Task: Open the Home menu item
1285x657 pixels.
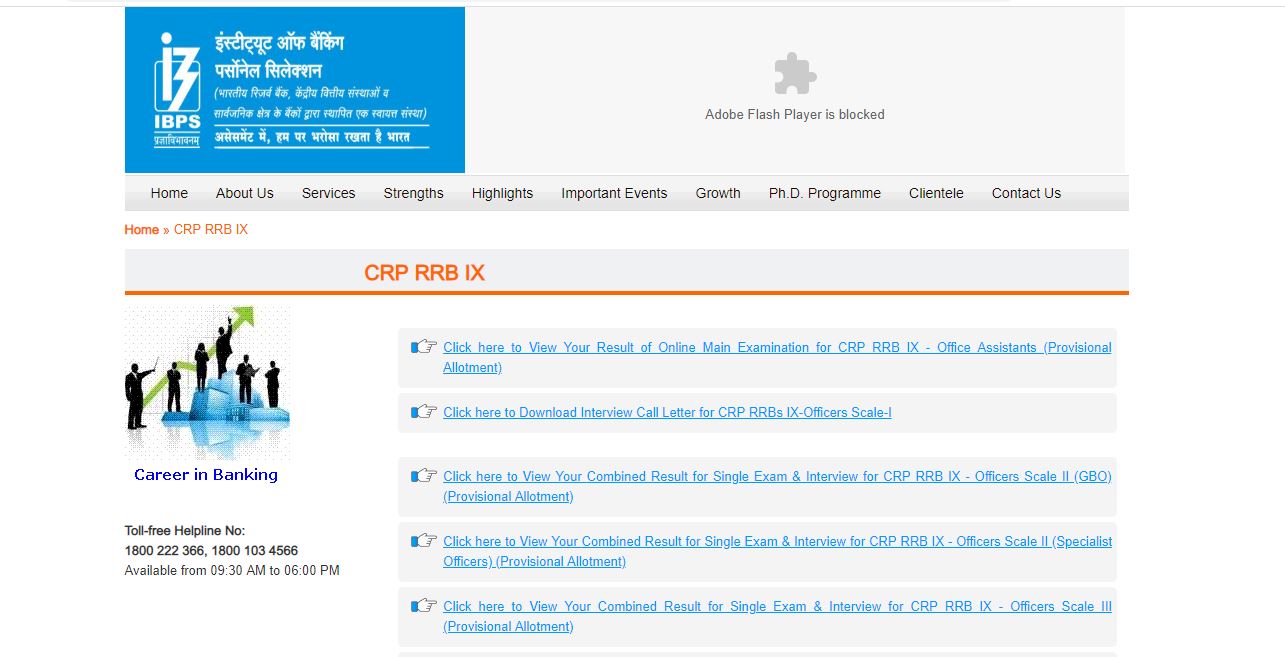Action: (169, 193)
